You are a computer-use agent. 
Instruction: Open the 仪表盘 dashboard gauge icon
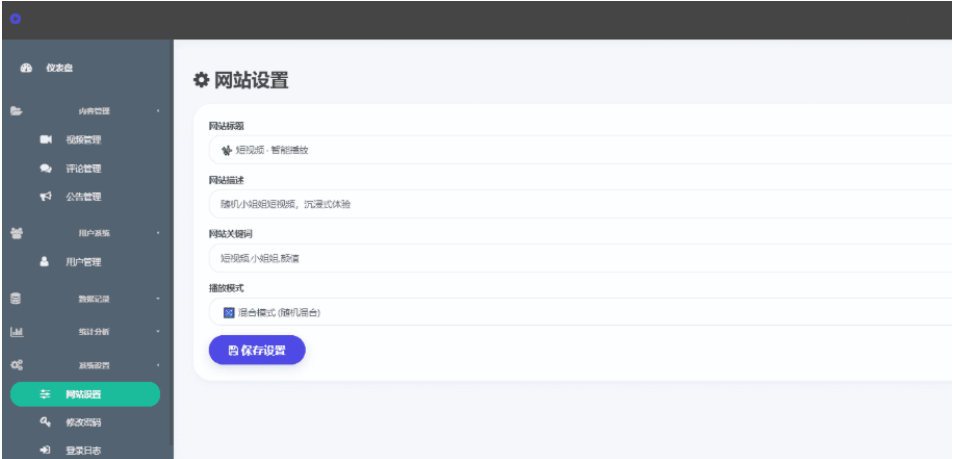pyautogui.click(x=26, y=68)
